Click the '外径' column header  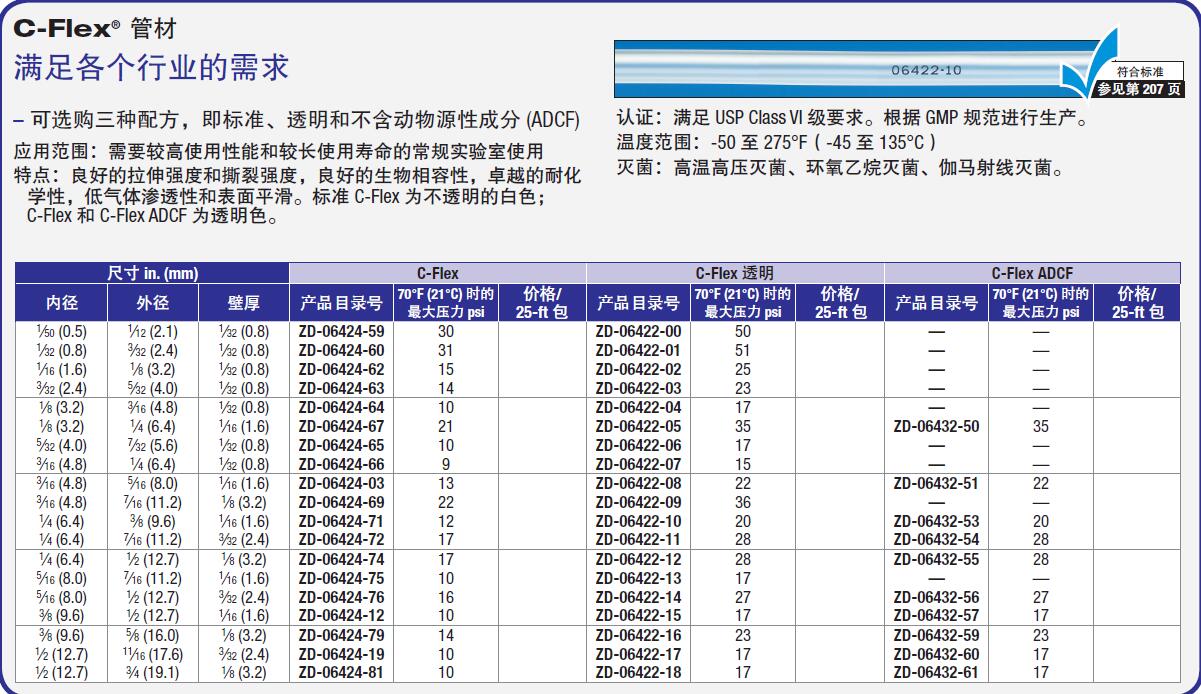pos(153,302)
